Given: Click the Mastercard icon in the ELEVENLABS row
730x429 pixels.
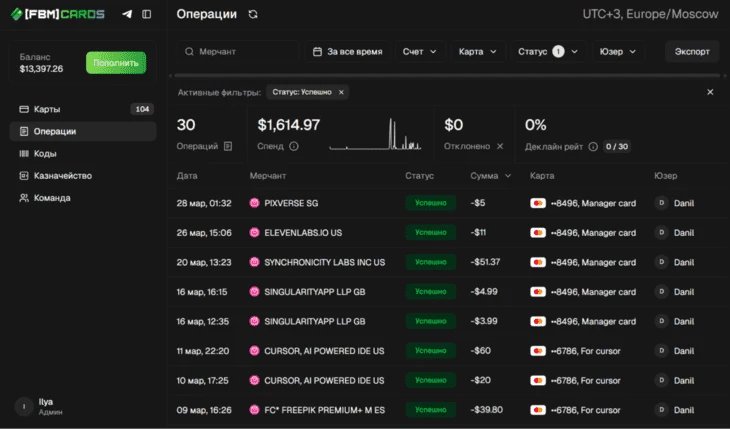Looking at the screenshot, I should pos(538,233).
